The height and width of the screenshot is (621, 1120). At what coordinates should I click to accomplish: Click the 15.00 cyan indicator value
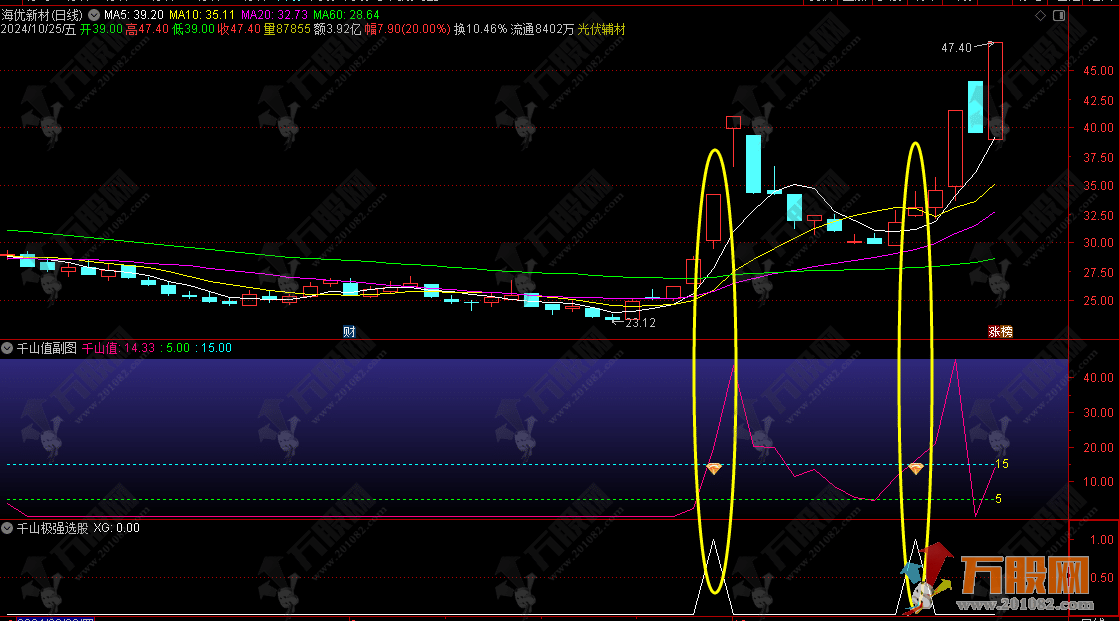pos(216,348)
